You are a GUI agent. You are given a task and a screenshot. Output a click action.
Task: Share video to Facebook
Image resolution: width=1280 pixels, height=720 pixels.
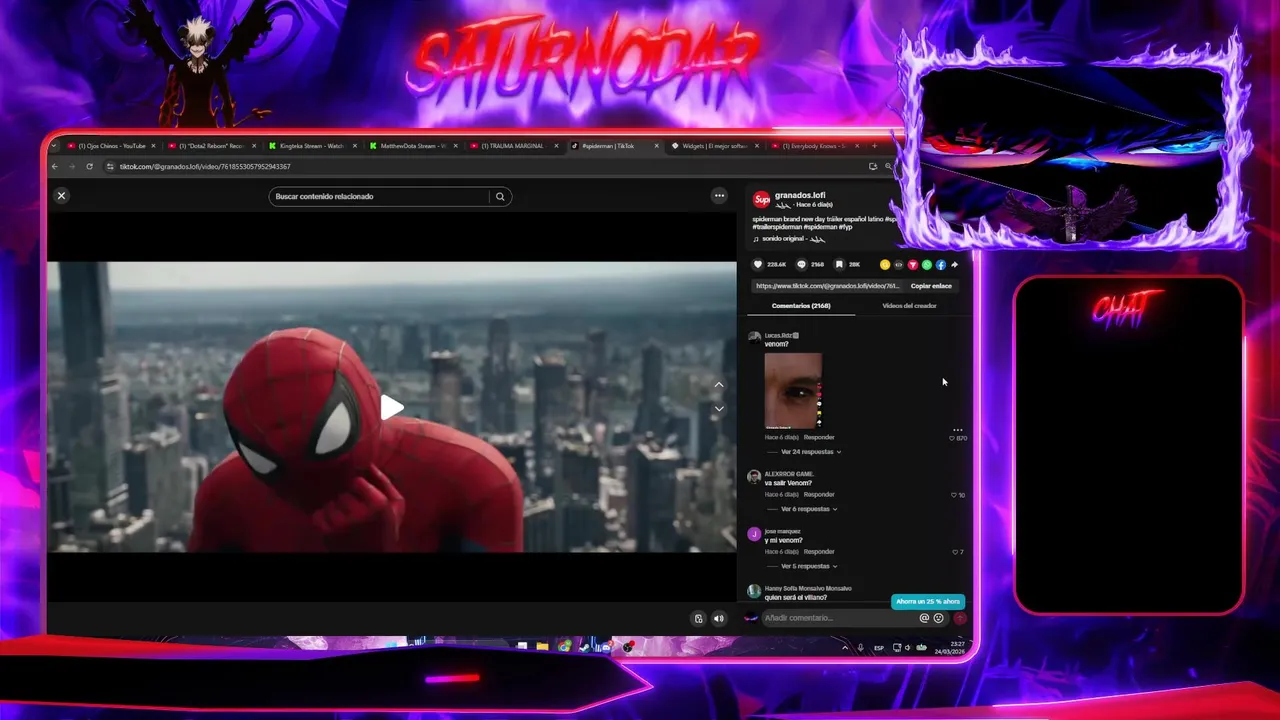point(941,264)
